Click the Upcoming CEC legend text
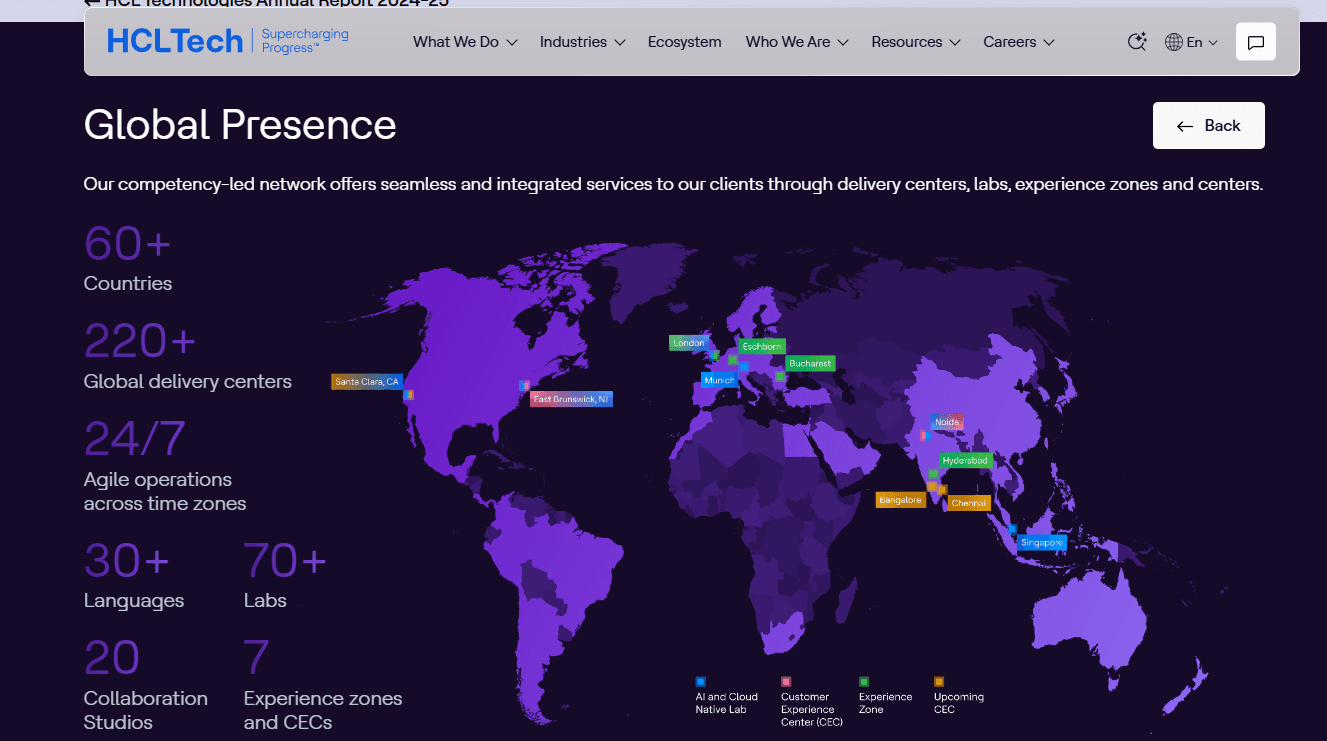The image size is (1327, 741). pyautogui.click(x=959, y=703)
